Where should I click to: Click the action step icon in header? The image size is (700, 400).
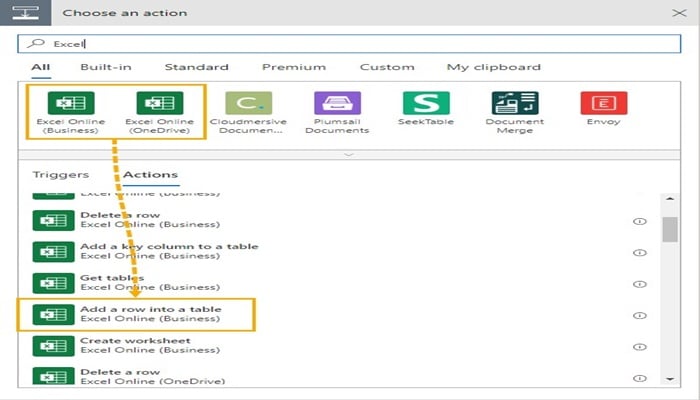pyautogui.click(x=25, y=12)
